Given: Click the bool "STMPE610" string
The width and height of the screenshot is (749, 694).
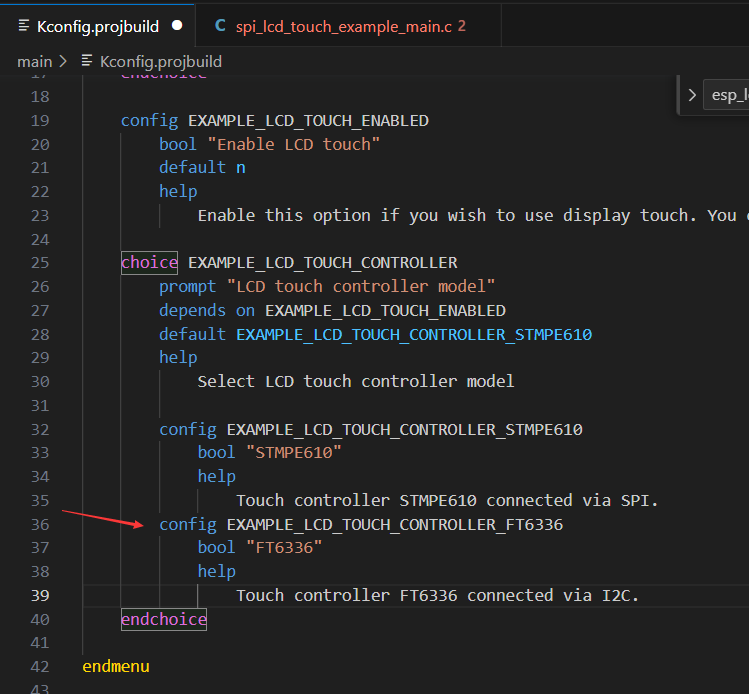Looking at the screenshot, I should pos(294,452).
